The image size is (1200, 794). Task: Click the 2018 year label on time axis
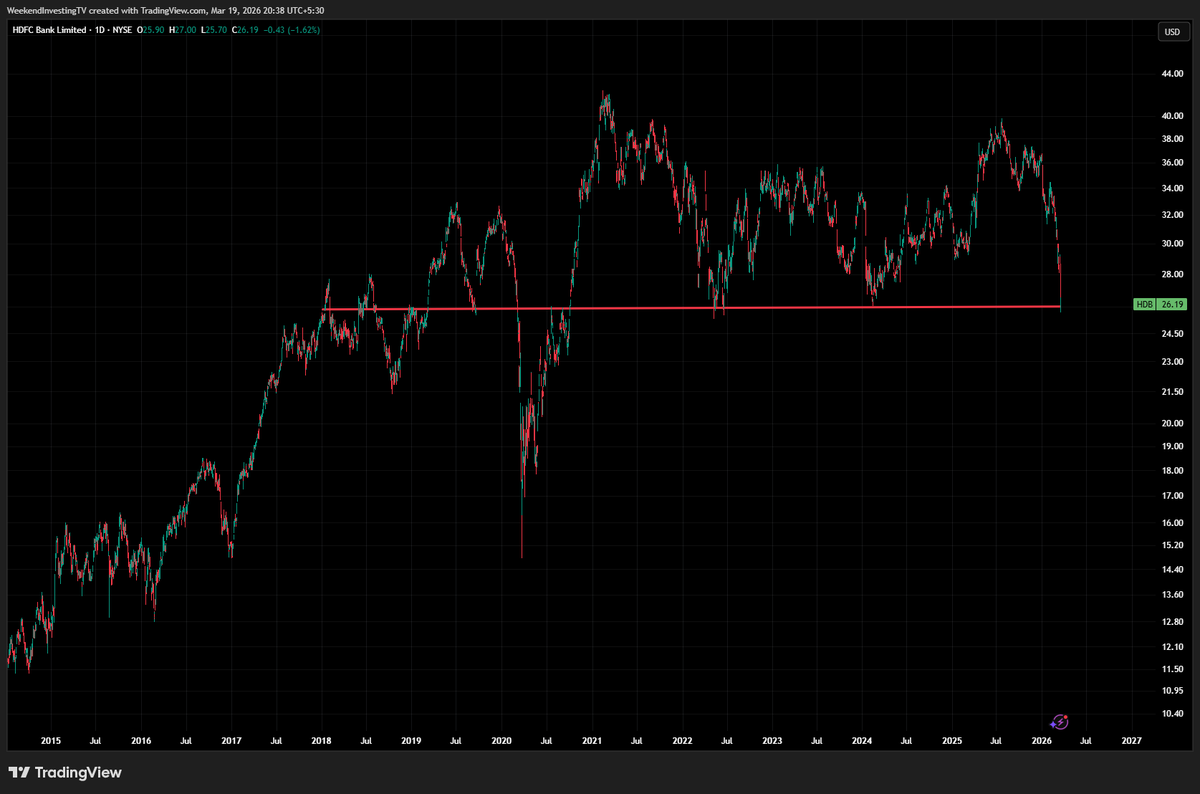[321, 741]
